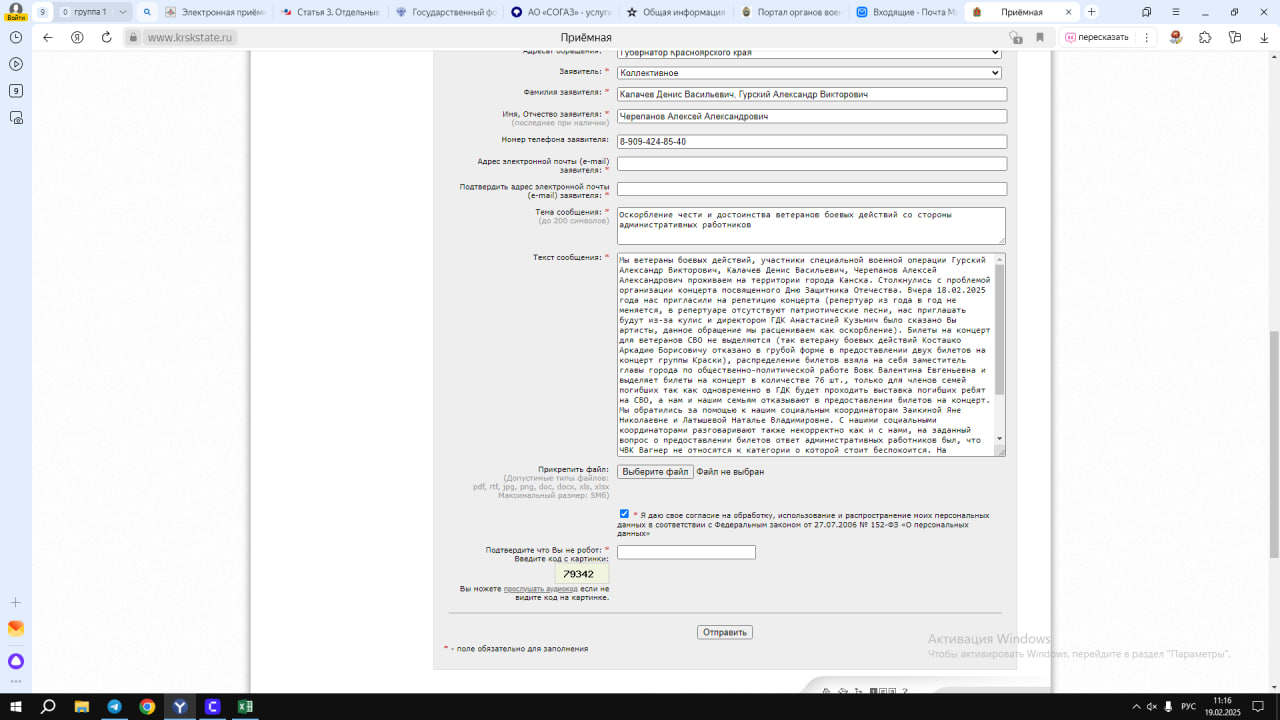The image size is (1280, 720).
Task: Open the Yandex Mail icon in the sidebar
Action: tap(16, 629)
